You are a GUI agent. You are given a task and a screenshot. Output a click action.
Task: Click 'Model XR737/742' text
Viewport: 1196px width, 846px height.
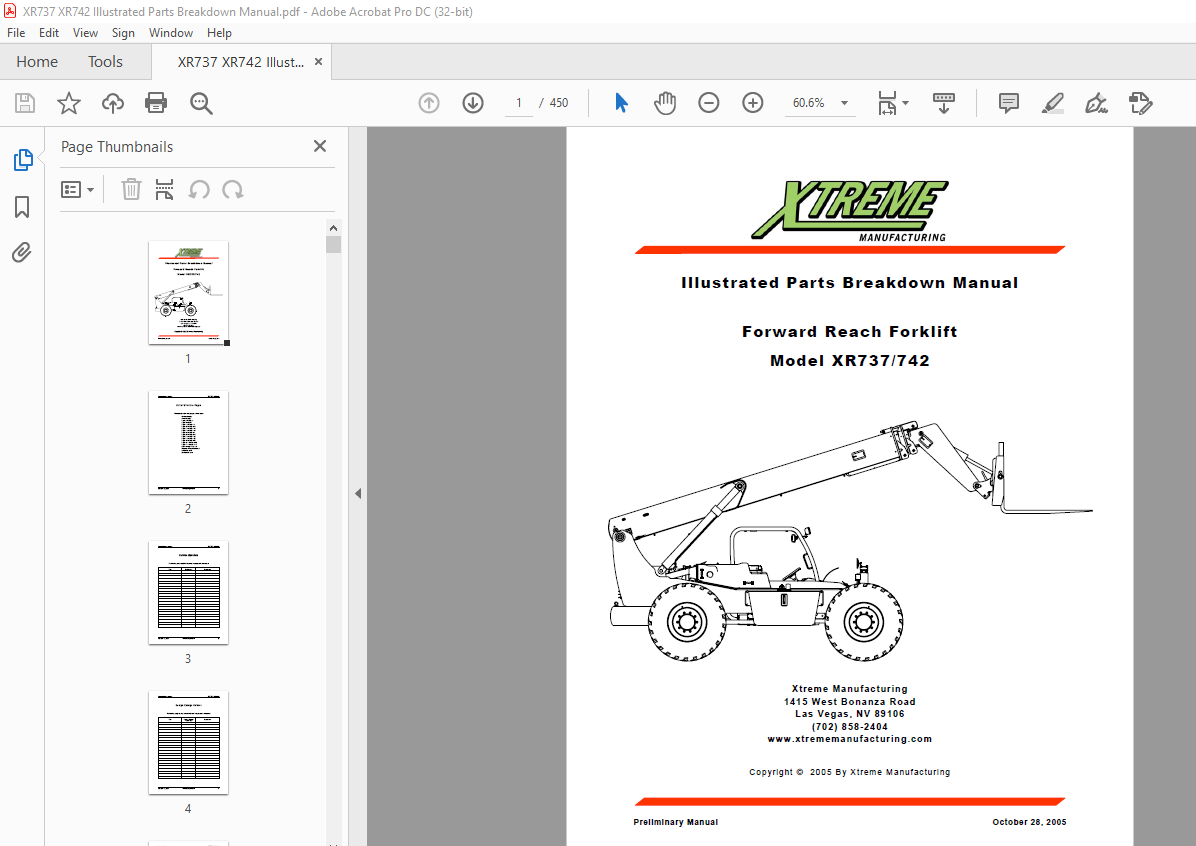[850, 361]
